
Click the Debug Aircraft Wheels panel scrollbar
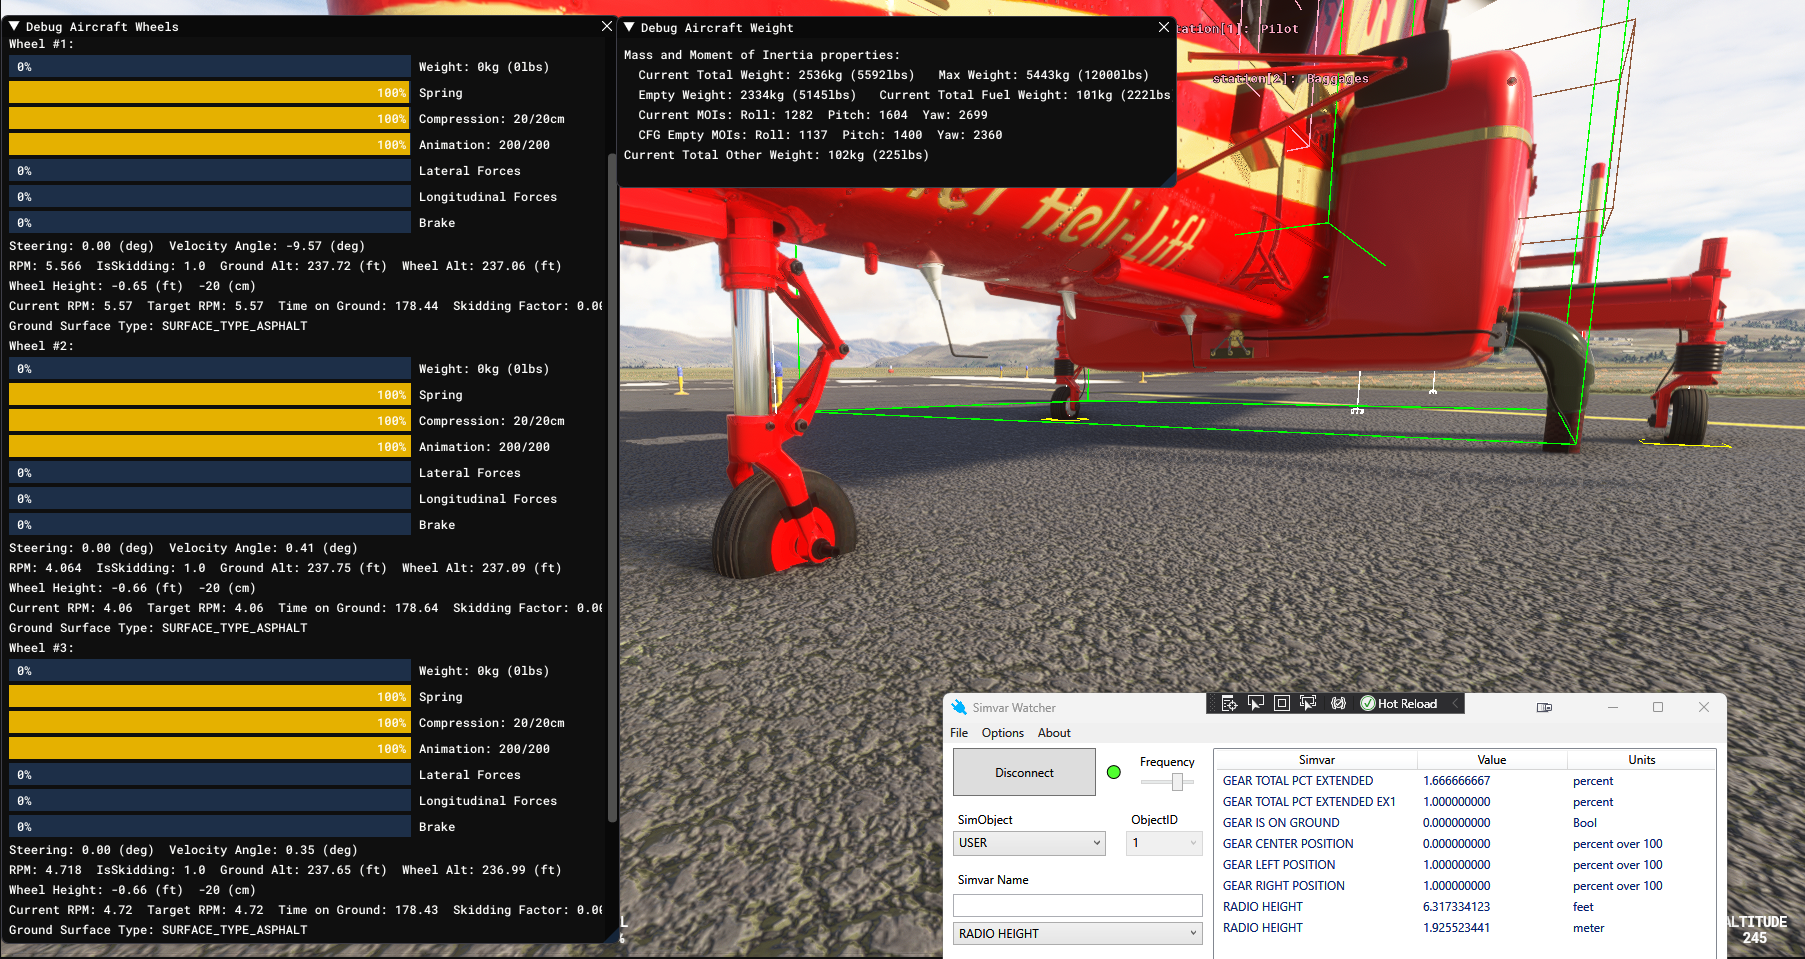[x=612, y=488]
